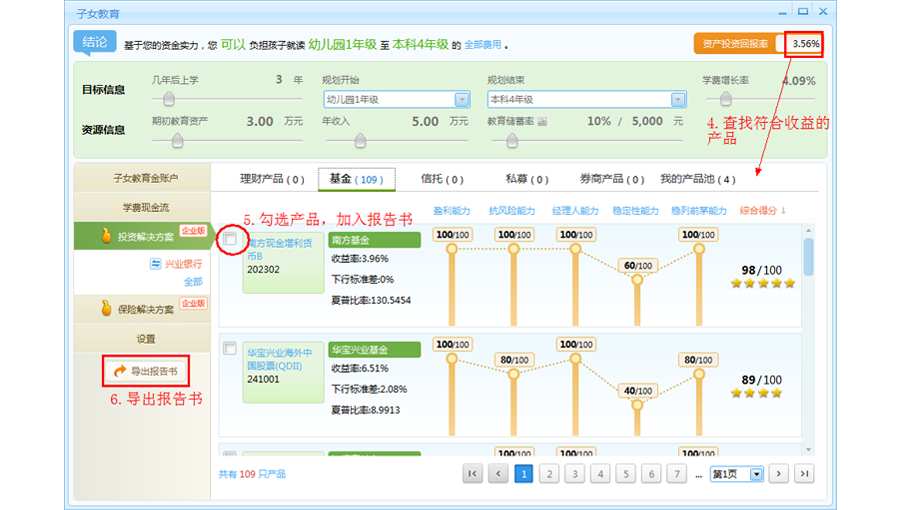
Task: Sort by 综合得分 column header
Action: 762,211
